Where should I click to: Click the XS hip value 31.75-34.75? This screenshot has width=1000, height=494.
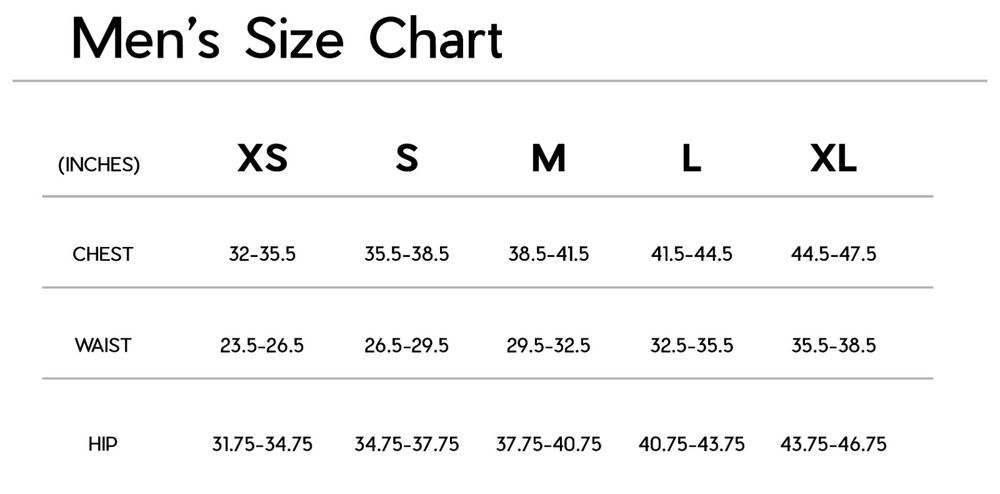pos(262,444)
